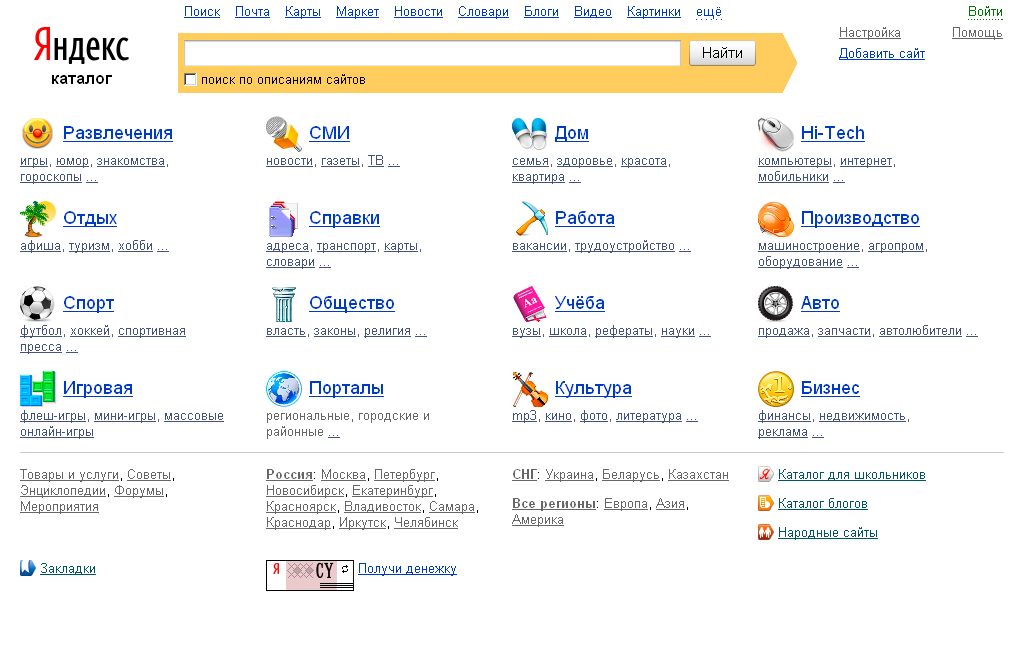
Task: Open Блоги in top navigation
Action: 541,12
